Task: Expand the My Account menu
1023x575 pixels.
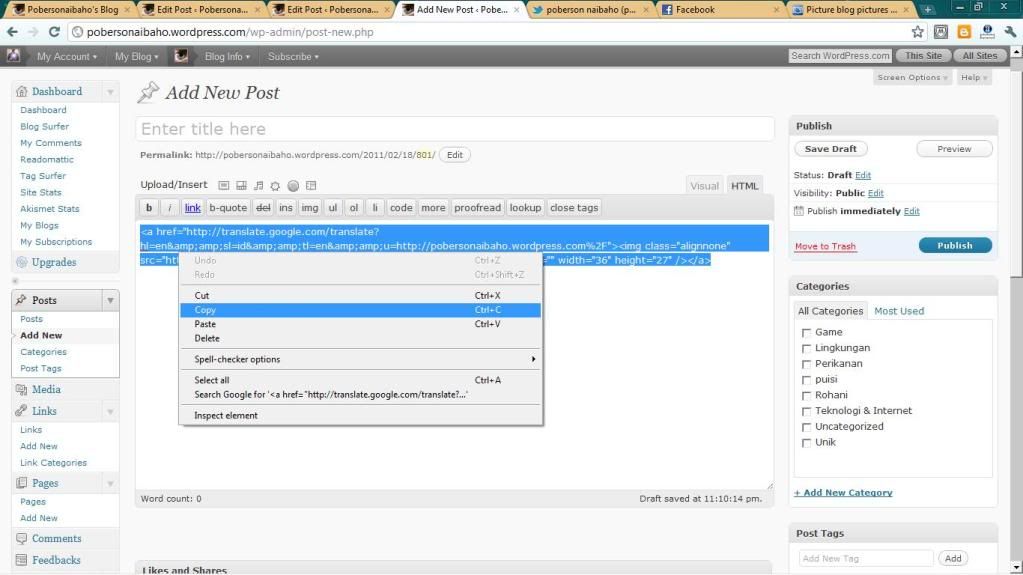Action: 66,56
